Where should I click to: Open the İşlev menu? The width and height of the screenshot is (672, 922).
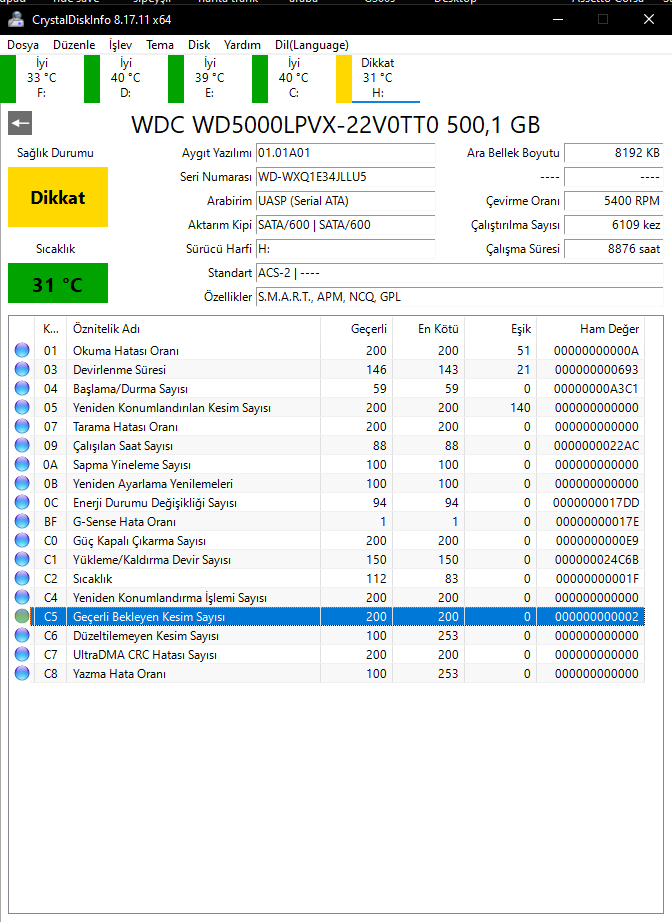[x=121, y=45]
